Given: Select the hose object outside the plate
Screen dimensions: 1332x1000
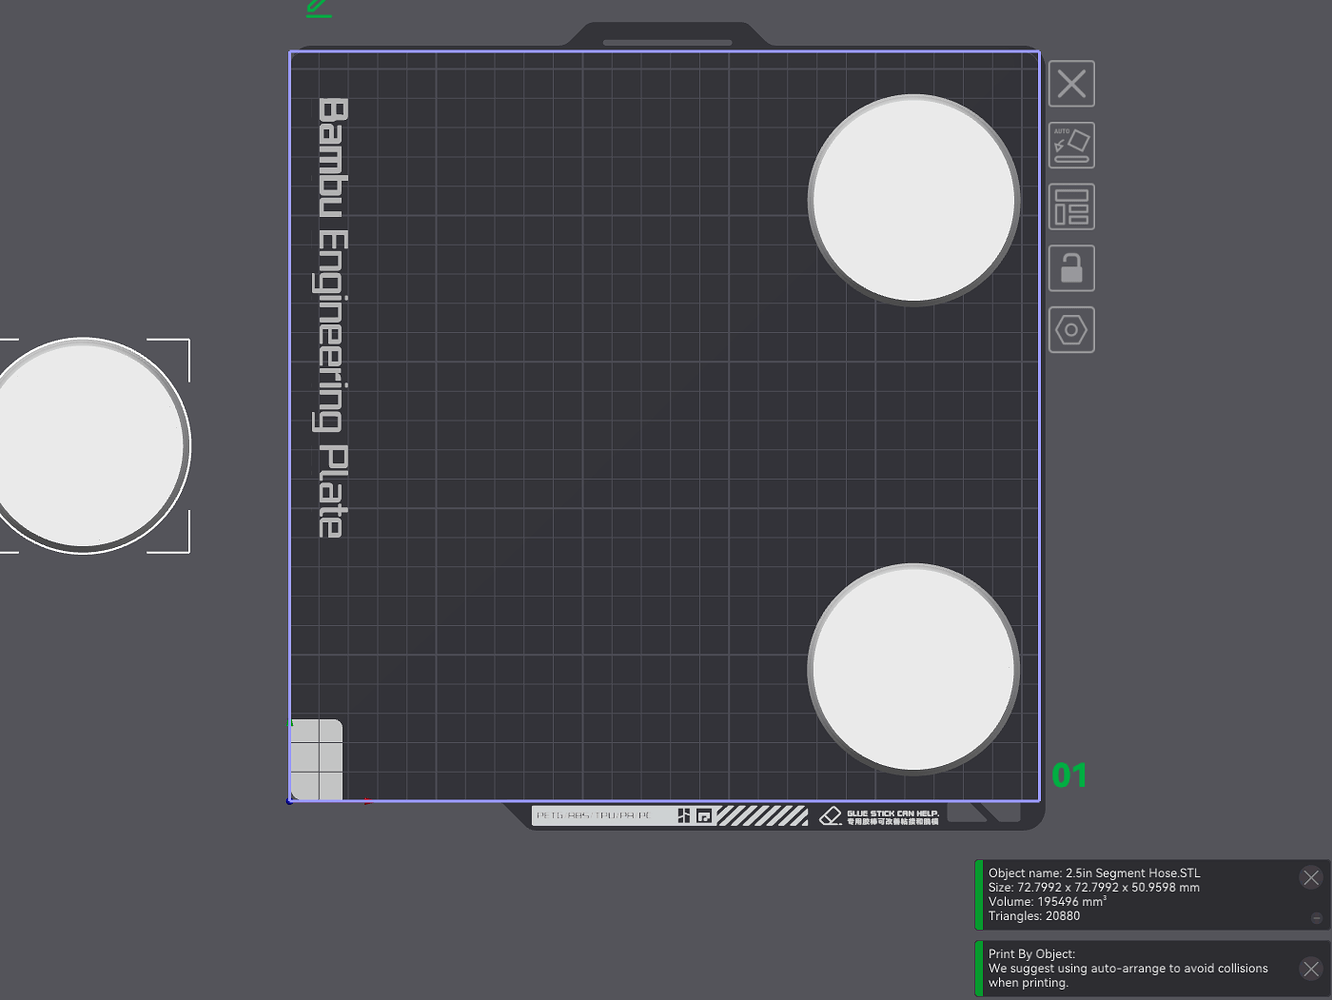Looking at the screenshot, I should pyautogui.click(x=87, y=446).
